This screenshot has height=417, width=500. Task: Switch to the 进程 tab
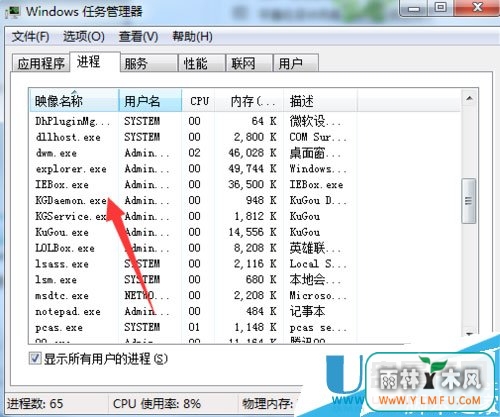pyautogui.click(x=95, y=62)
